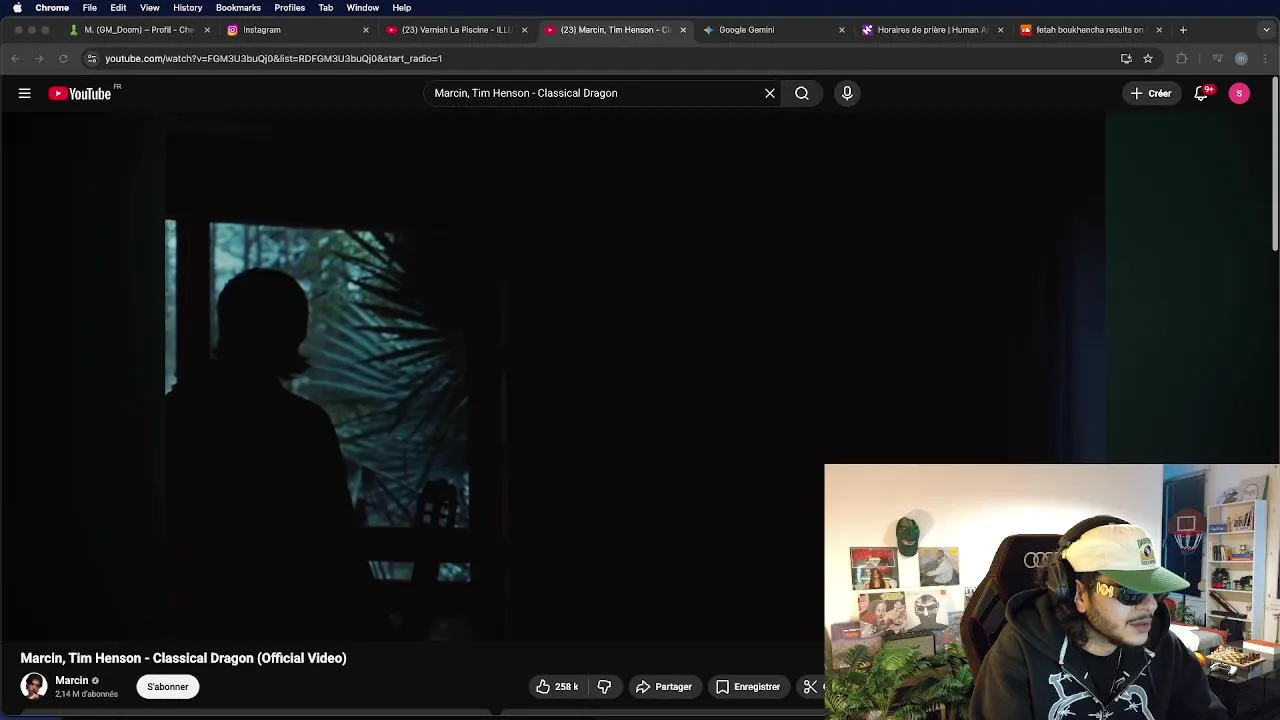Screen dimensions: 1280x720
Task: Open the History menu
Action: point(187,8)
